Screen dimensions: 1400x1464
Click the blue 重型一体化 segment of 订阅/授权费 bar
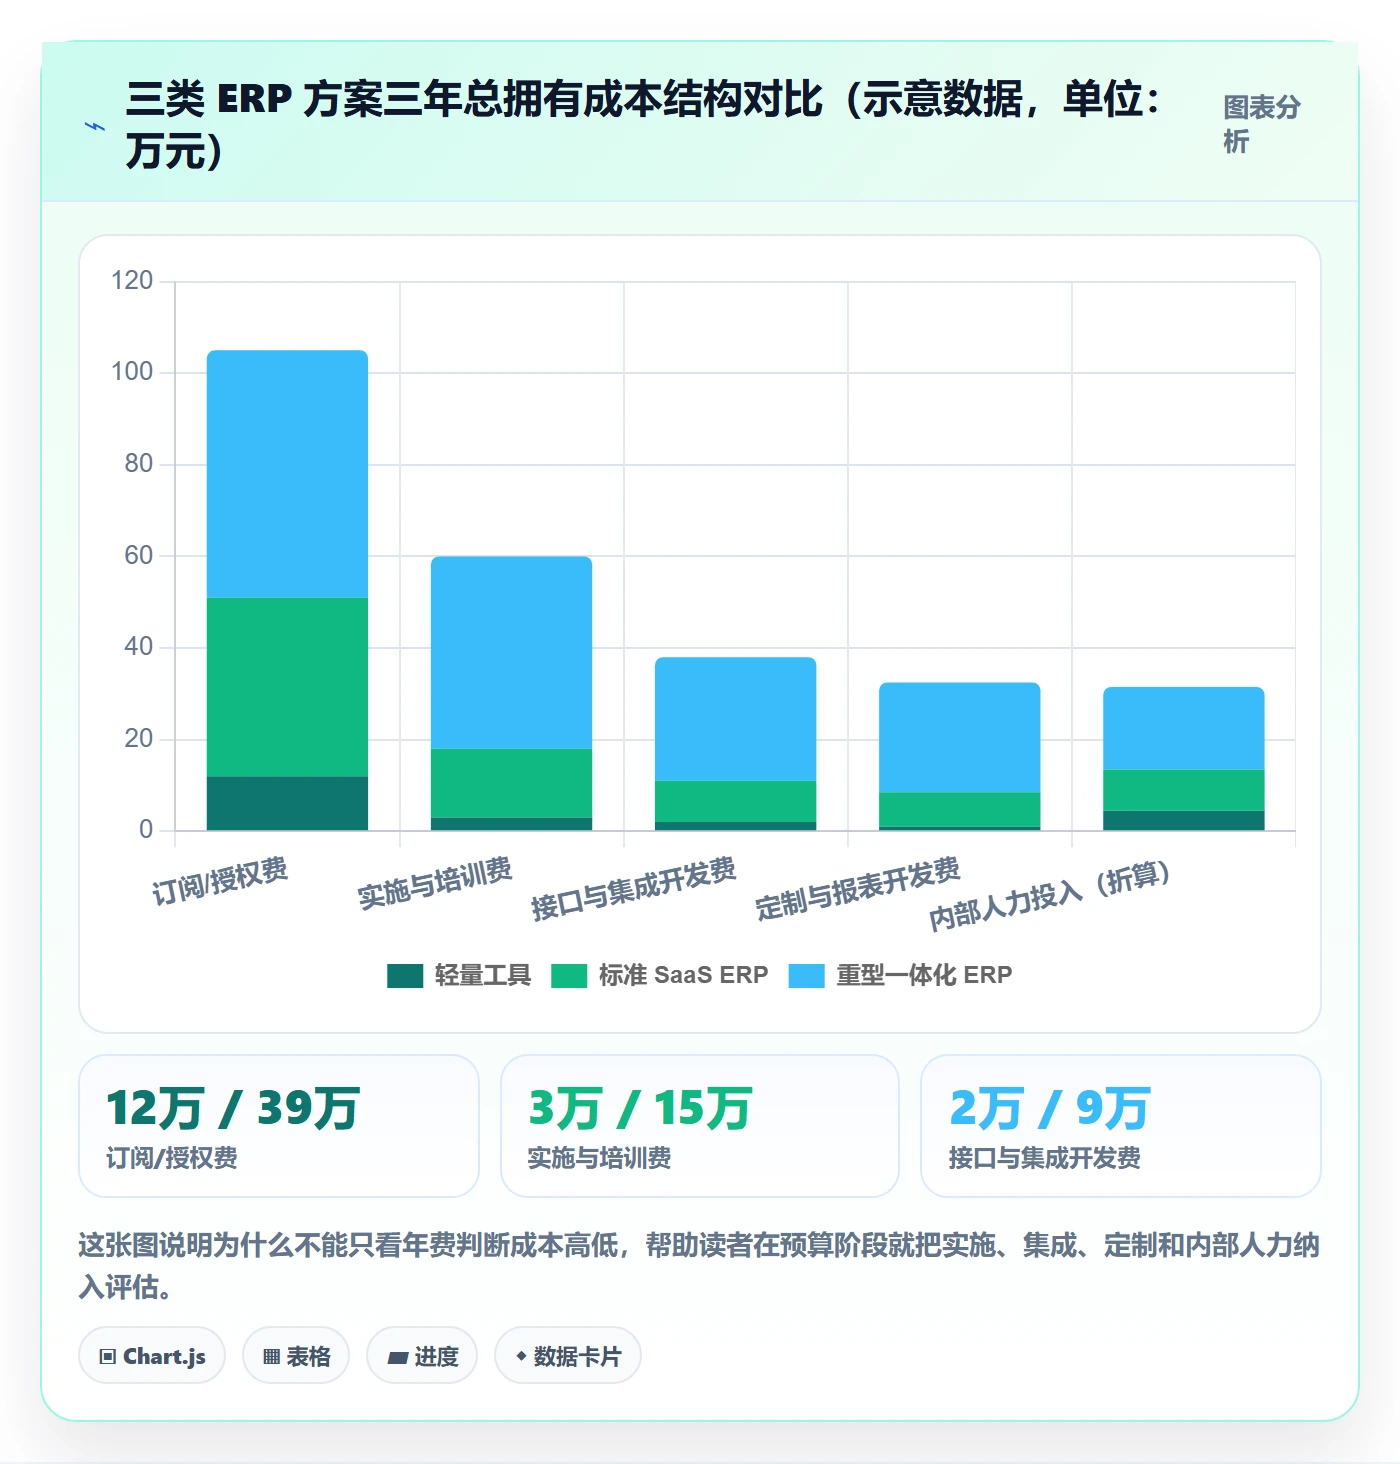(287, 474)
